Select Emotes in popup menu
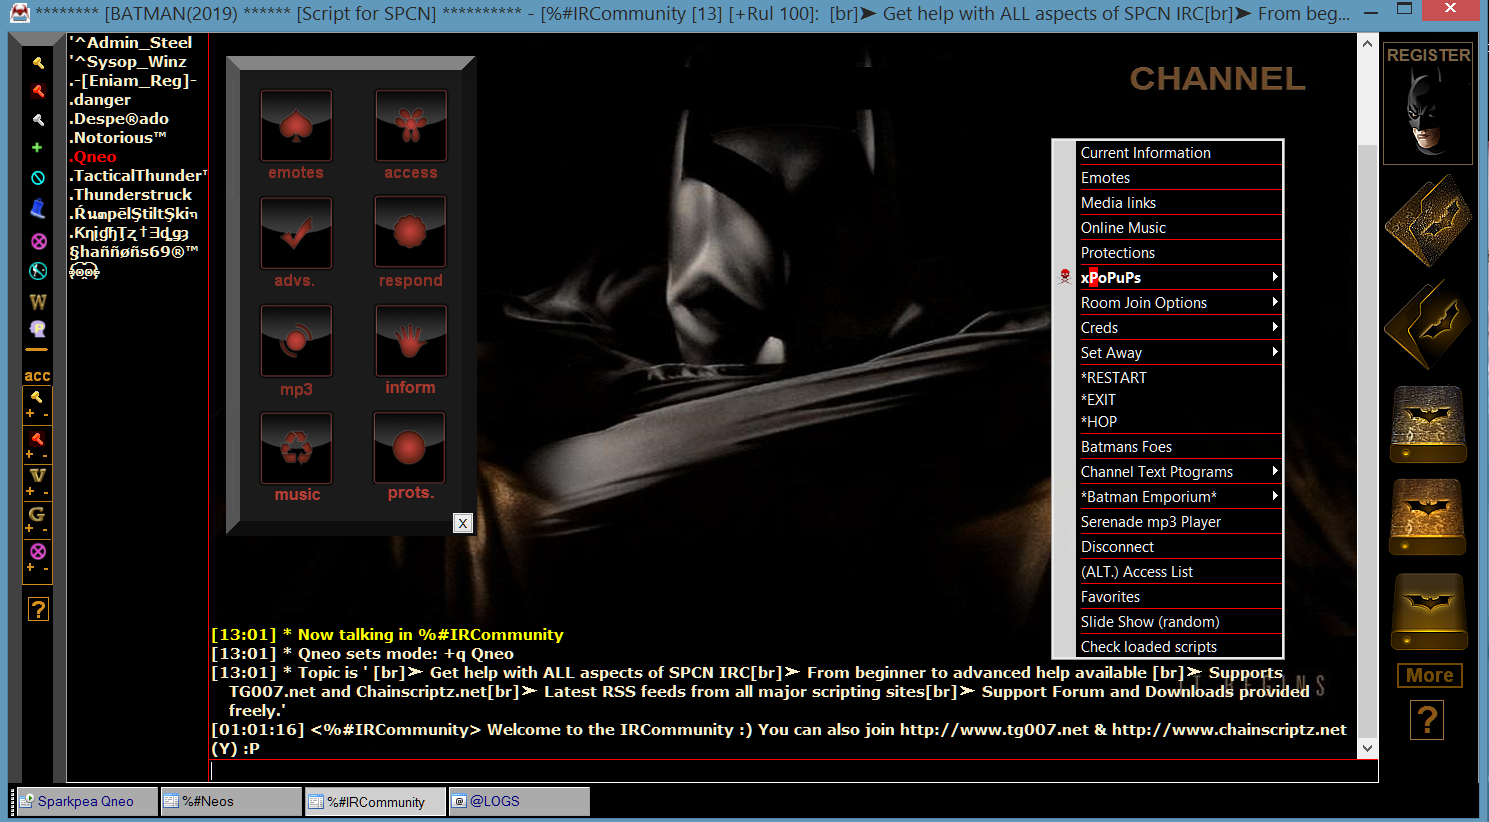1489x822 pixels. tap(1180, 177)
